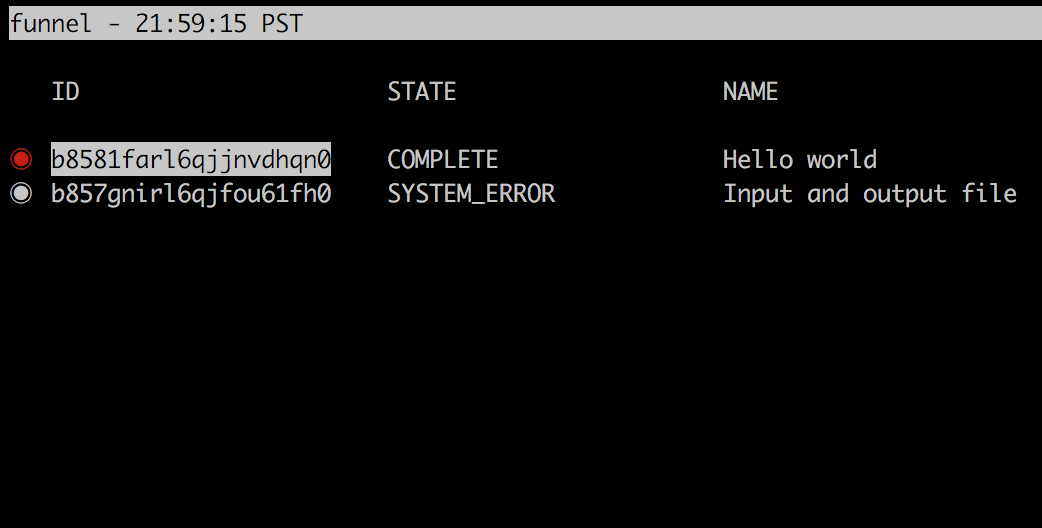The image size is (1042, 528).
Task: Click the gray header bar empty area
Action: (x=671, y=23)
